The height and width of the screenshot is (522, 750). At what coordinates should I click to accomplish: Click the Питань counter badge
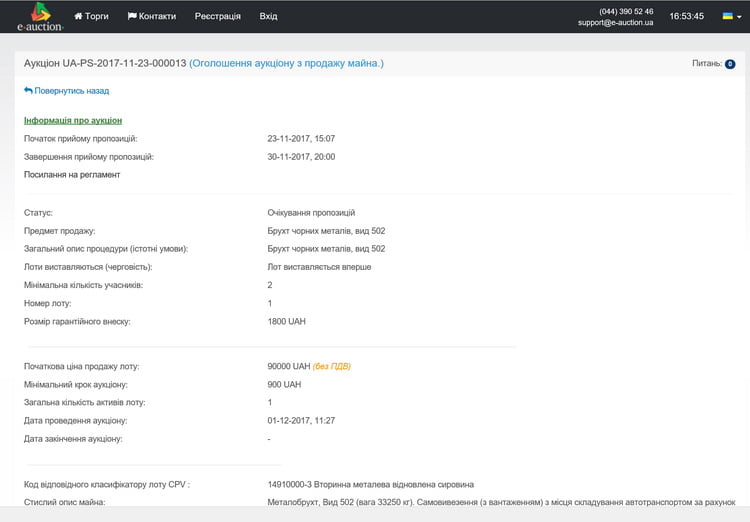point(730,64)
